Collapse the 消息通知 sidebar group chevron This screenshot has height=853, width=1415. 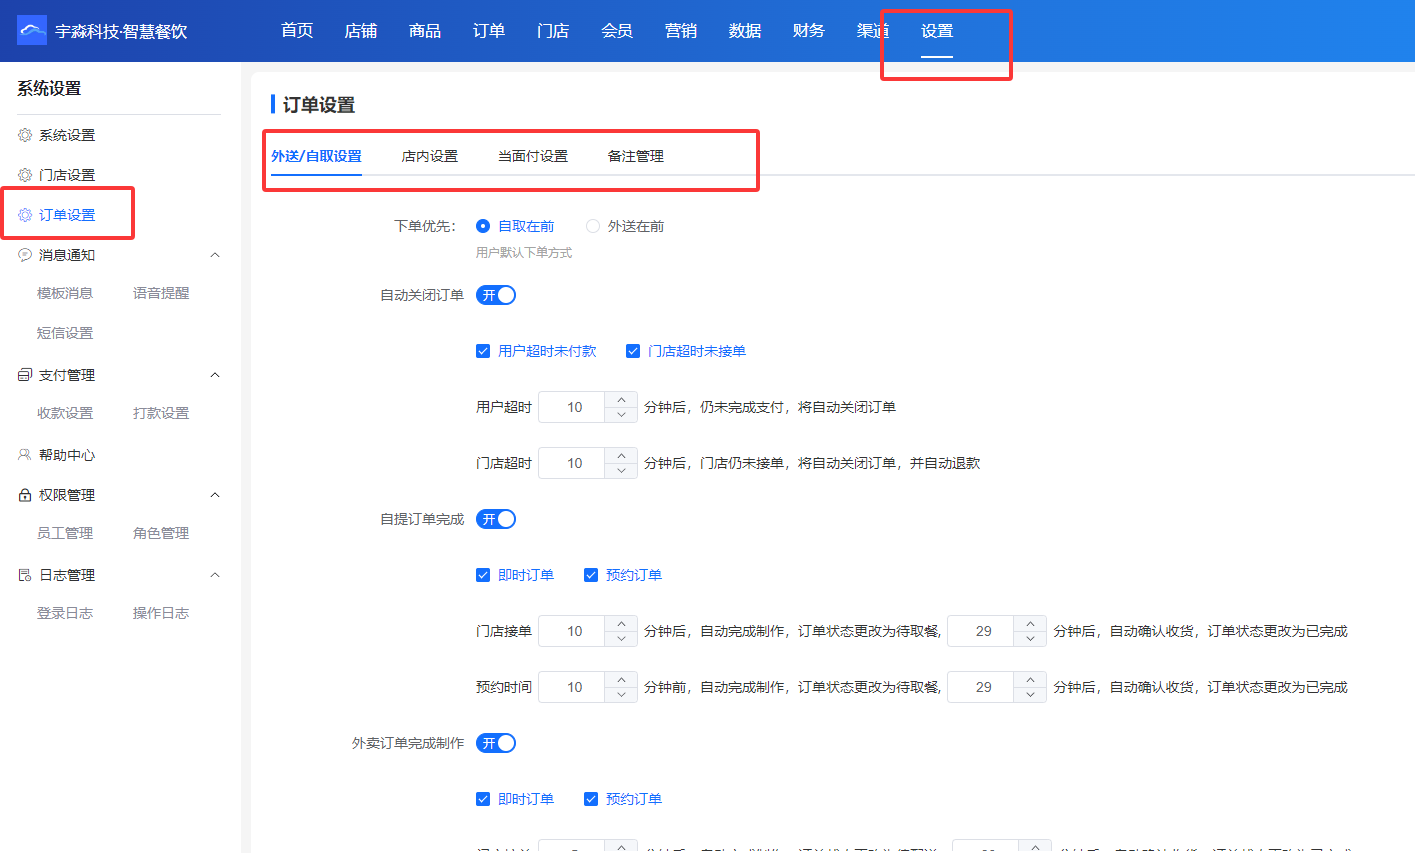point(215,255)
